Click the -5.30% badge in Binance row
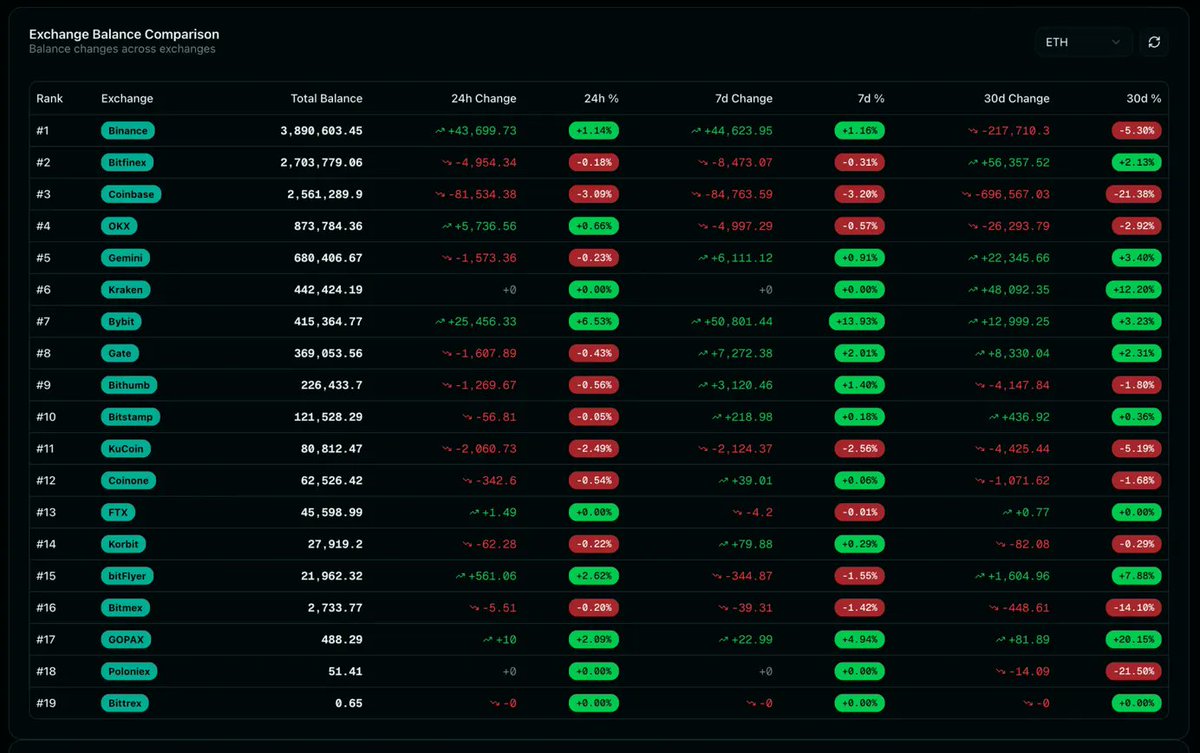 pos(1136,130)
